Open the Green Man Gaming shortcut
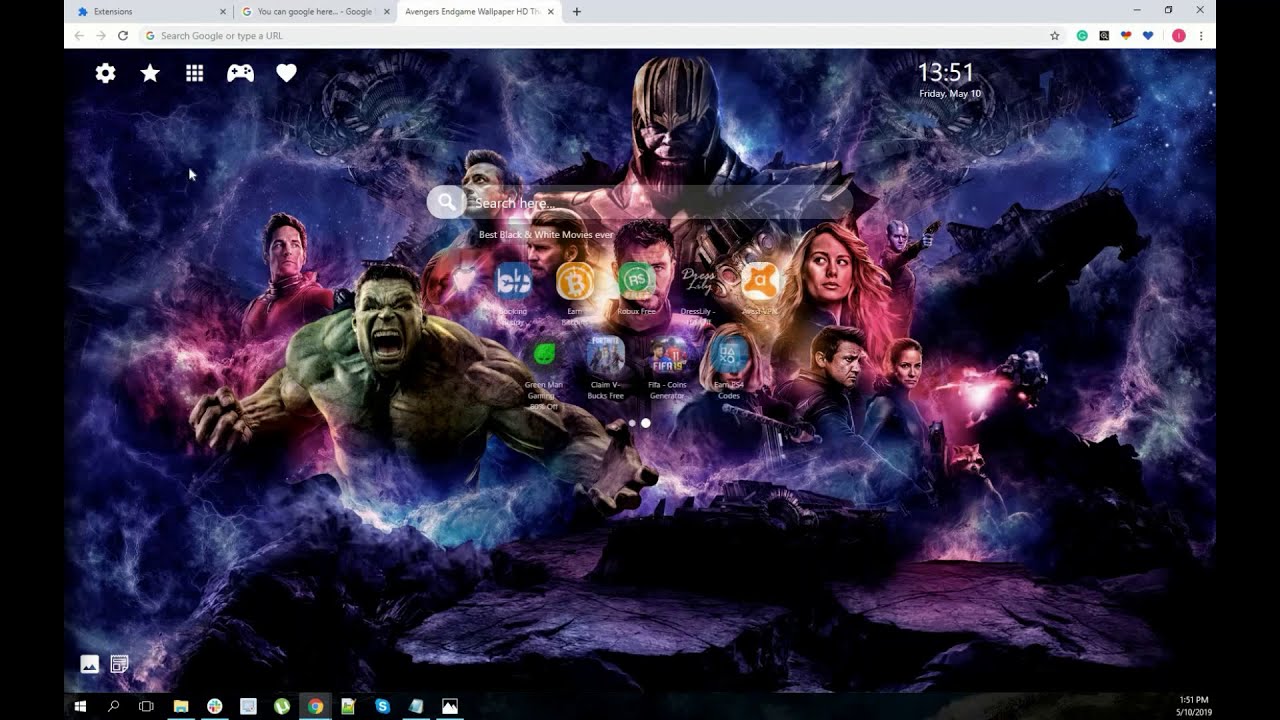This screenshot has height=720, width=1280. (x=544, y=354)
